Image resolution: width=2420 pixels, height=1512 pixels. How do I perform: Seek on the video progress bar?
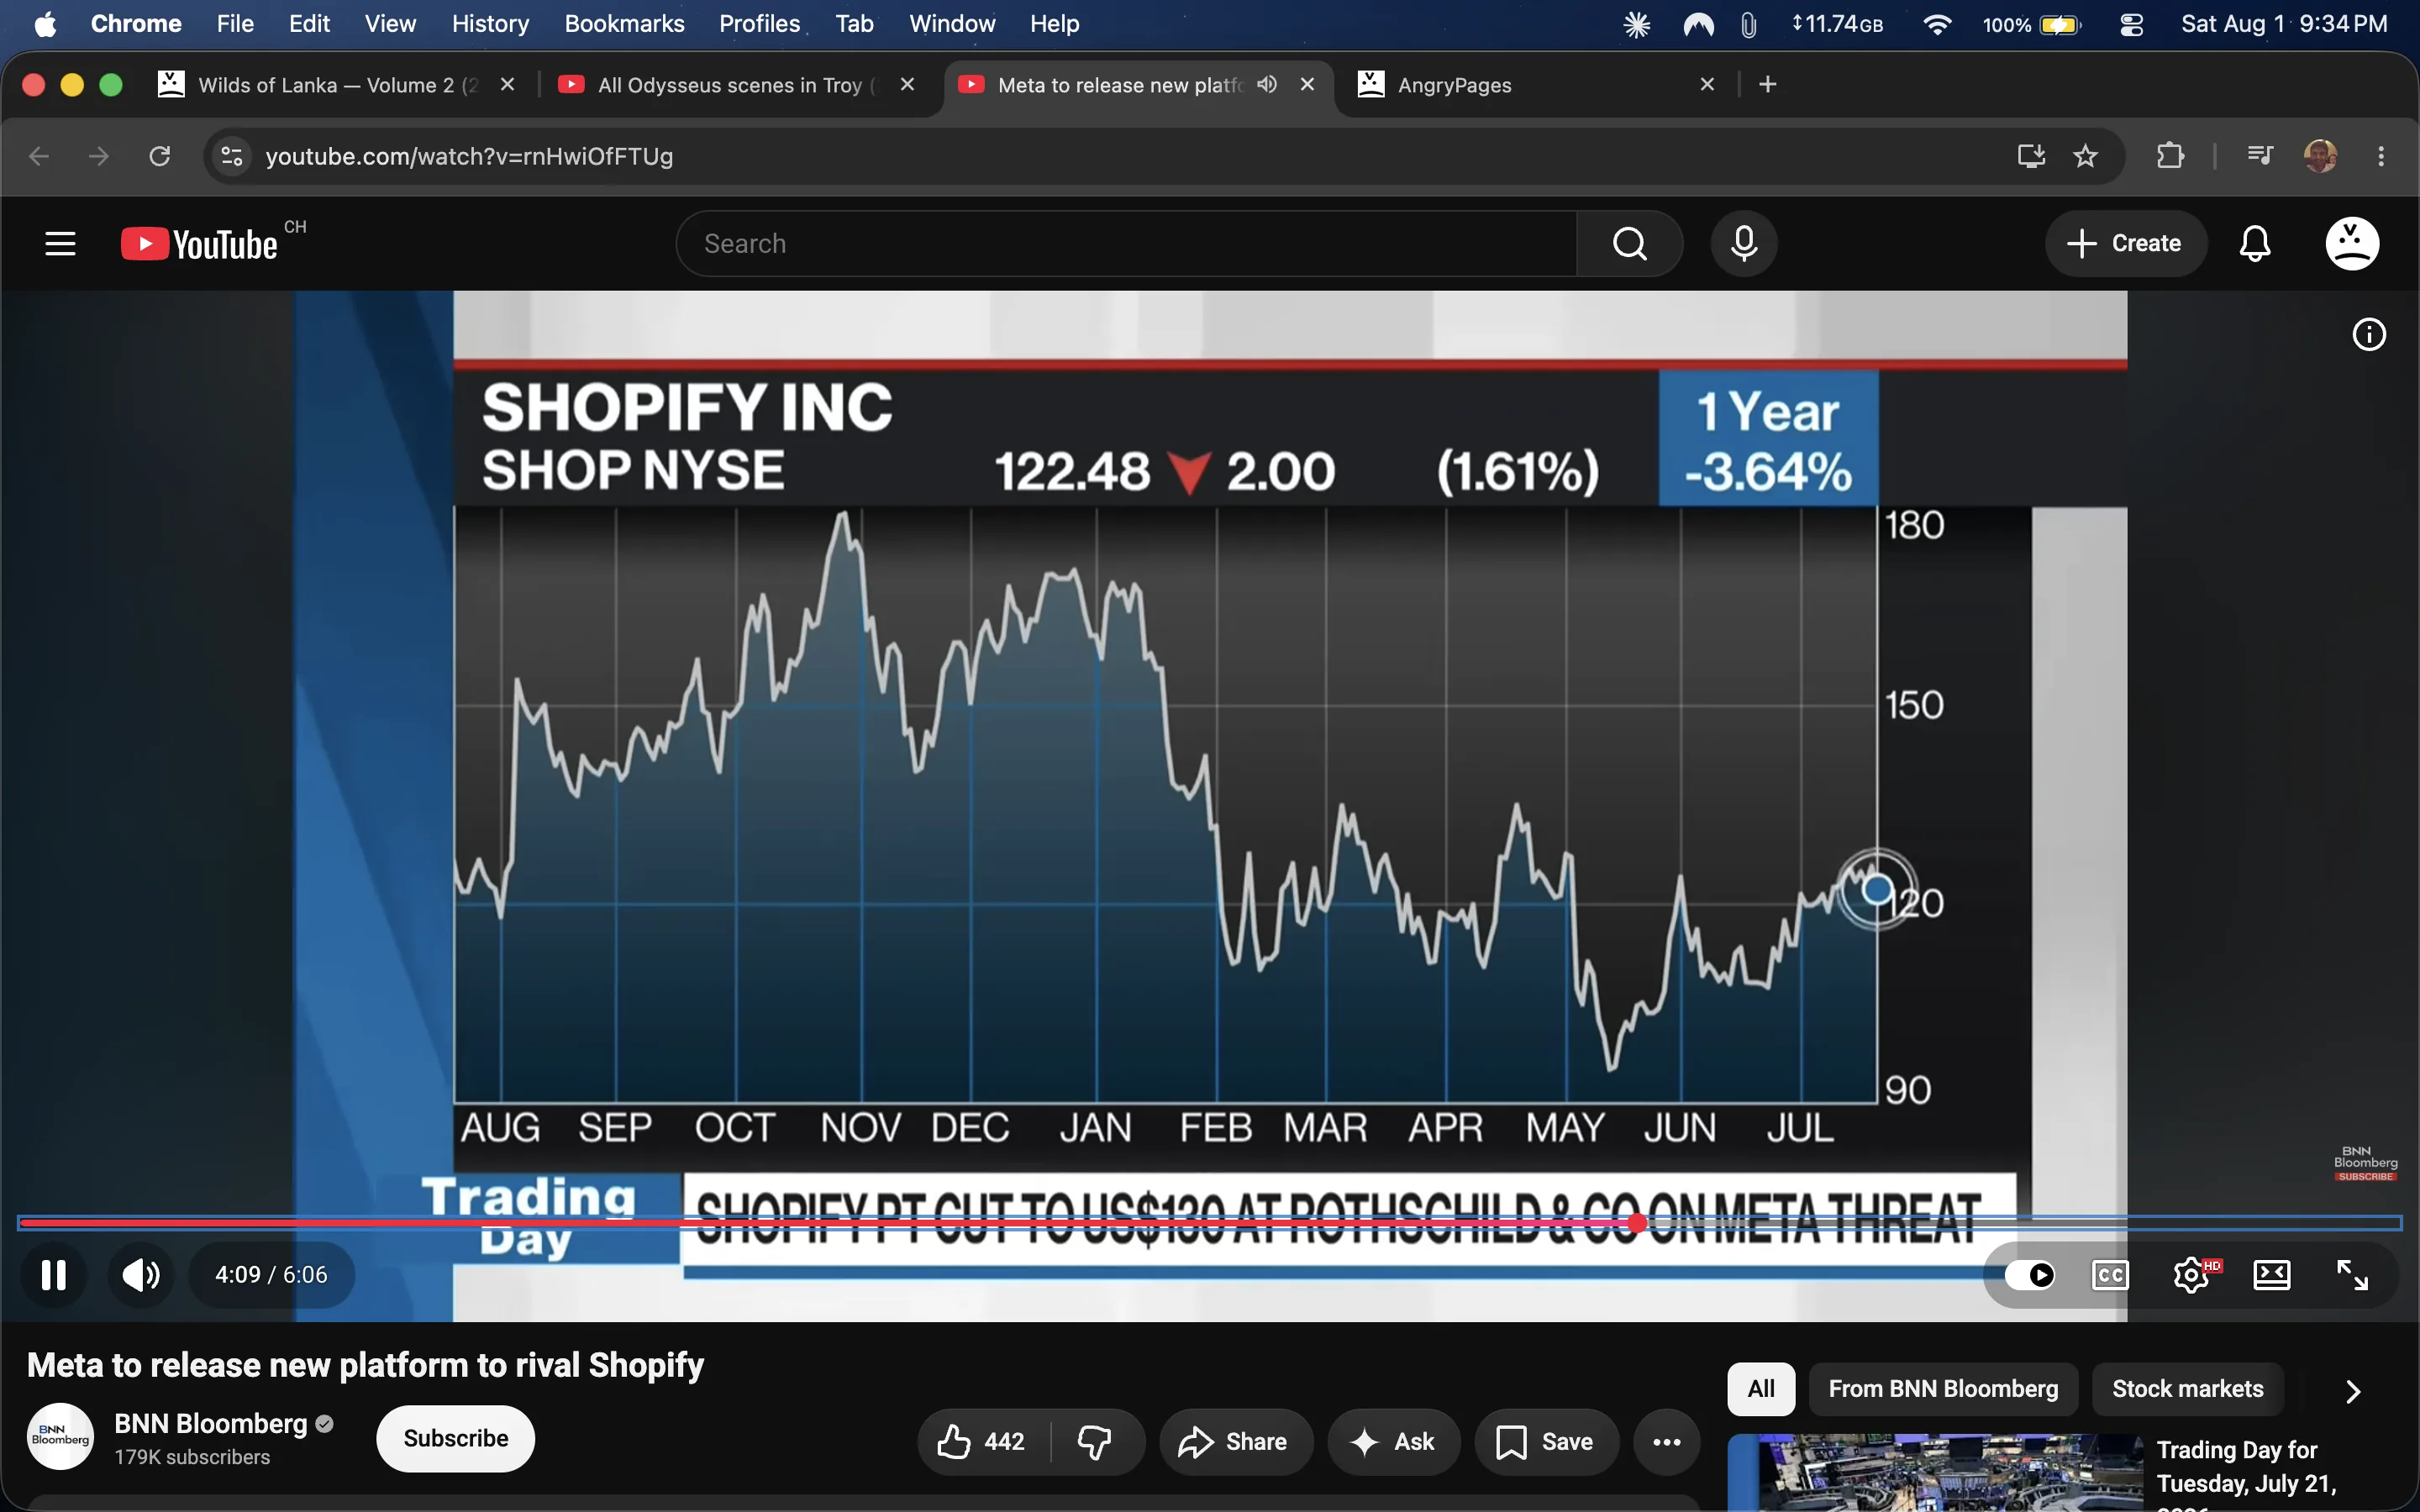[x=1210, y=1222]
